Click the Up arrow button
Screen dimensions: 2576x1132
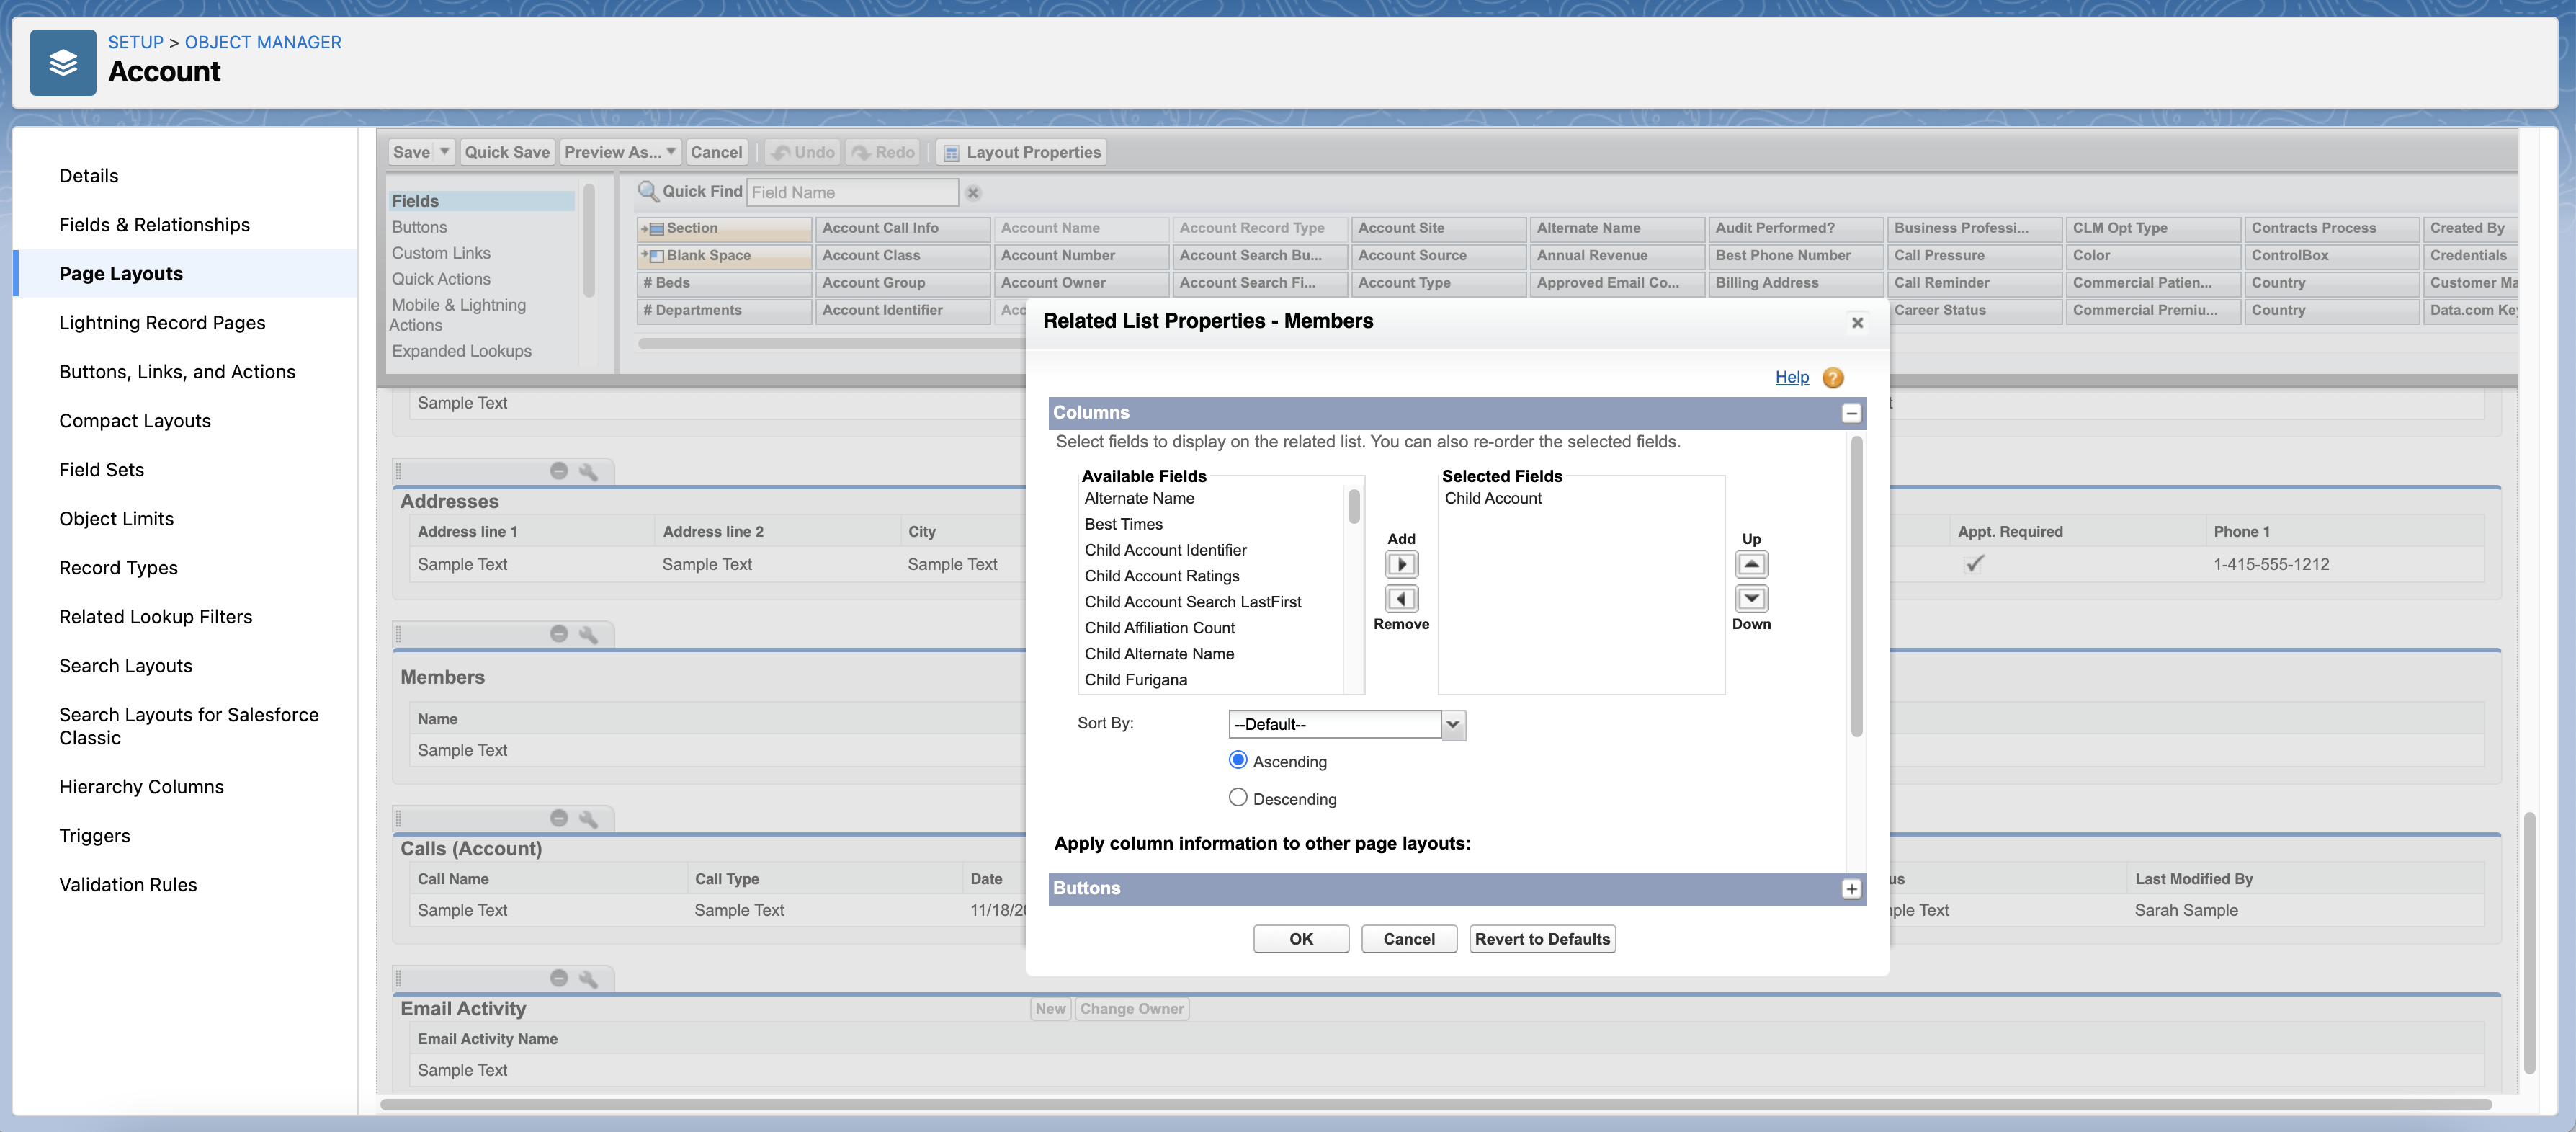pyautogui.click(x=1751, y=564)
